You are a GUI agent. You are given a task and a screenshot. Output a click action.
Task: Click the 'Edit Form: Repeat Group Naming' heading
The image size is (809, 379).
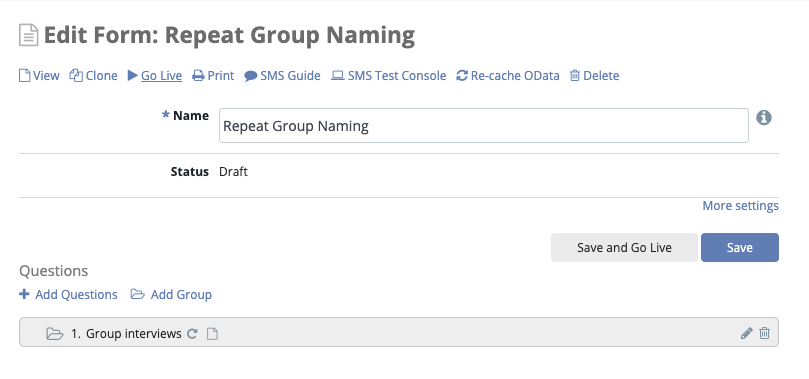229,35
